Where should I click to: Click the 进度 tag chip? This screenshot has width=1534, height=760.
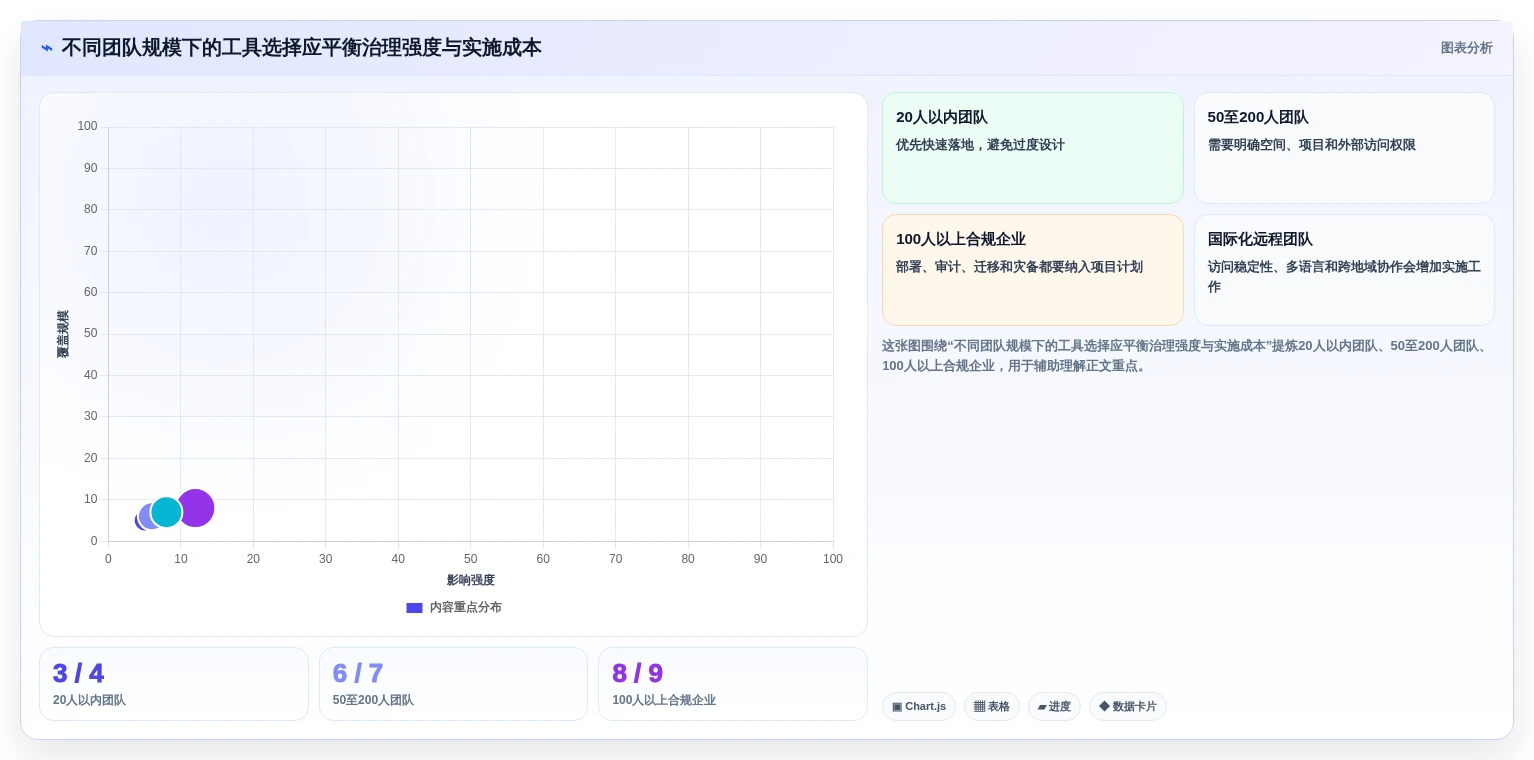(1054, 707)
